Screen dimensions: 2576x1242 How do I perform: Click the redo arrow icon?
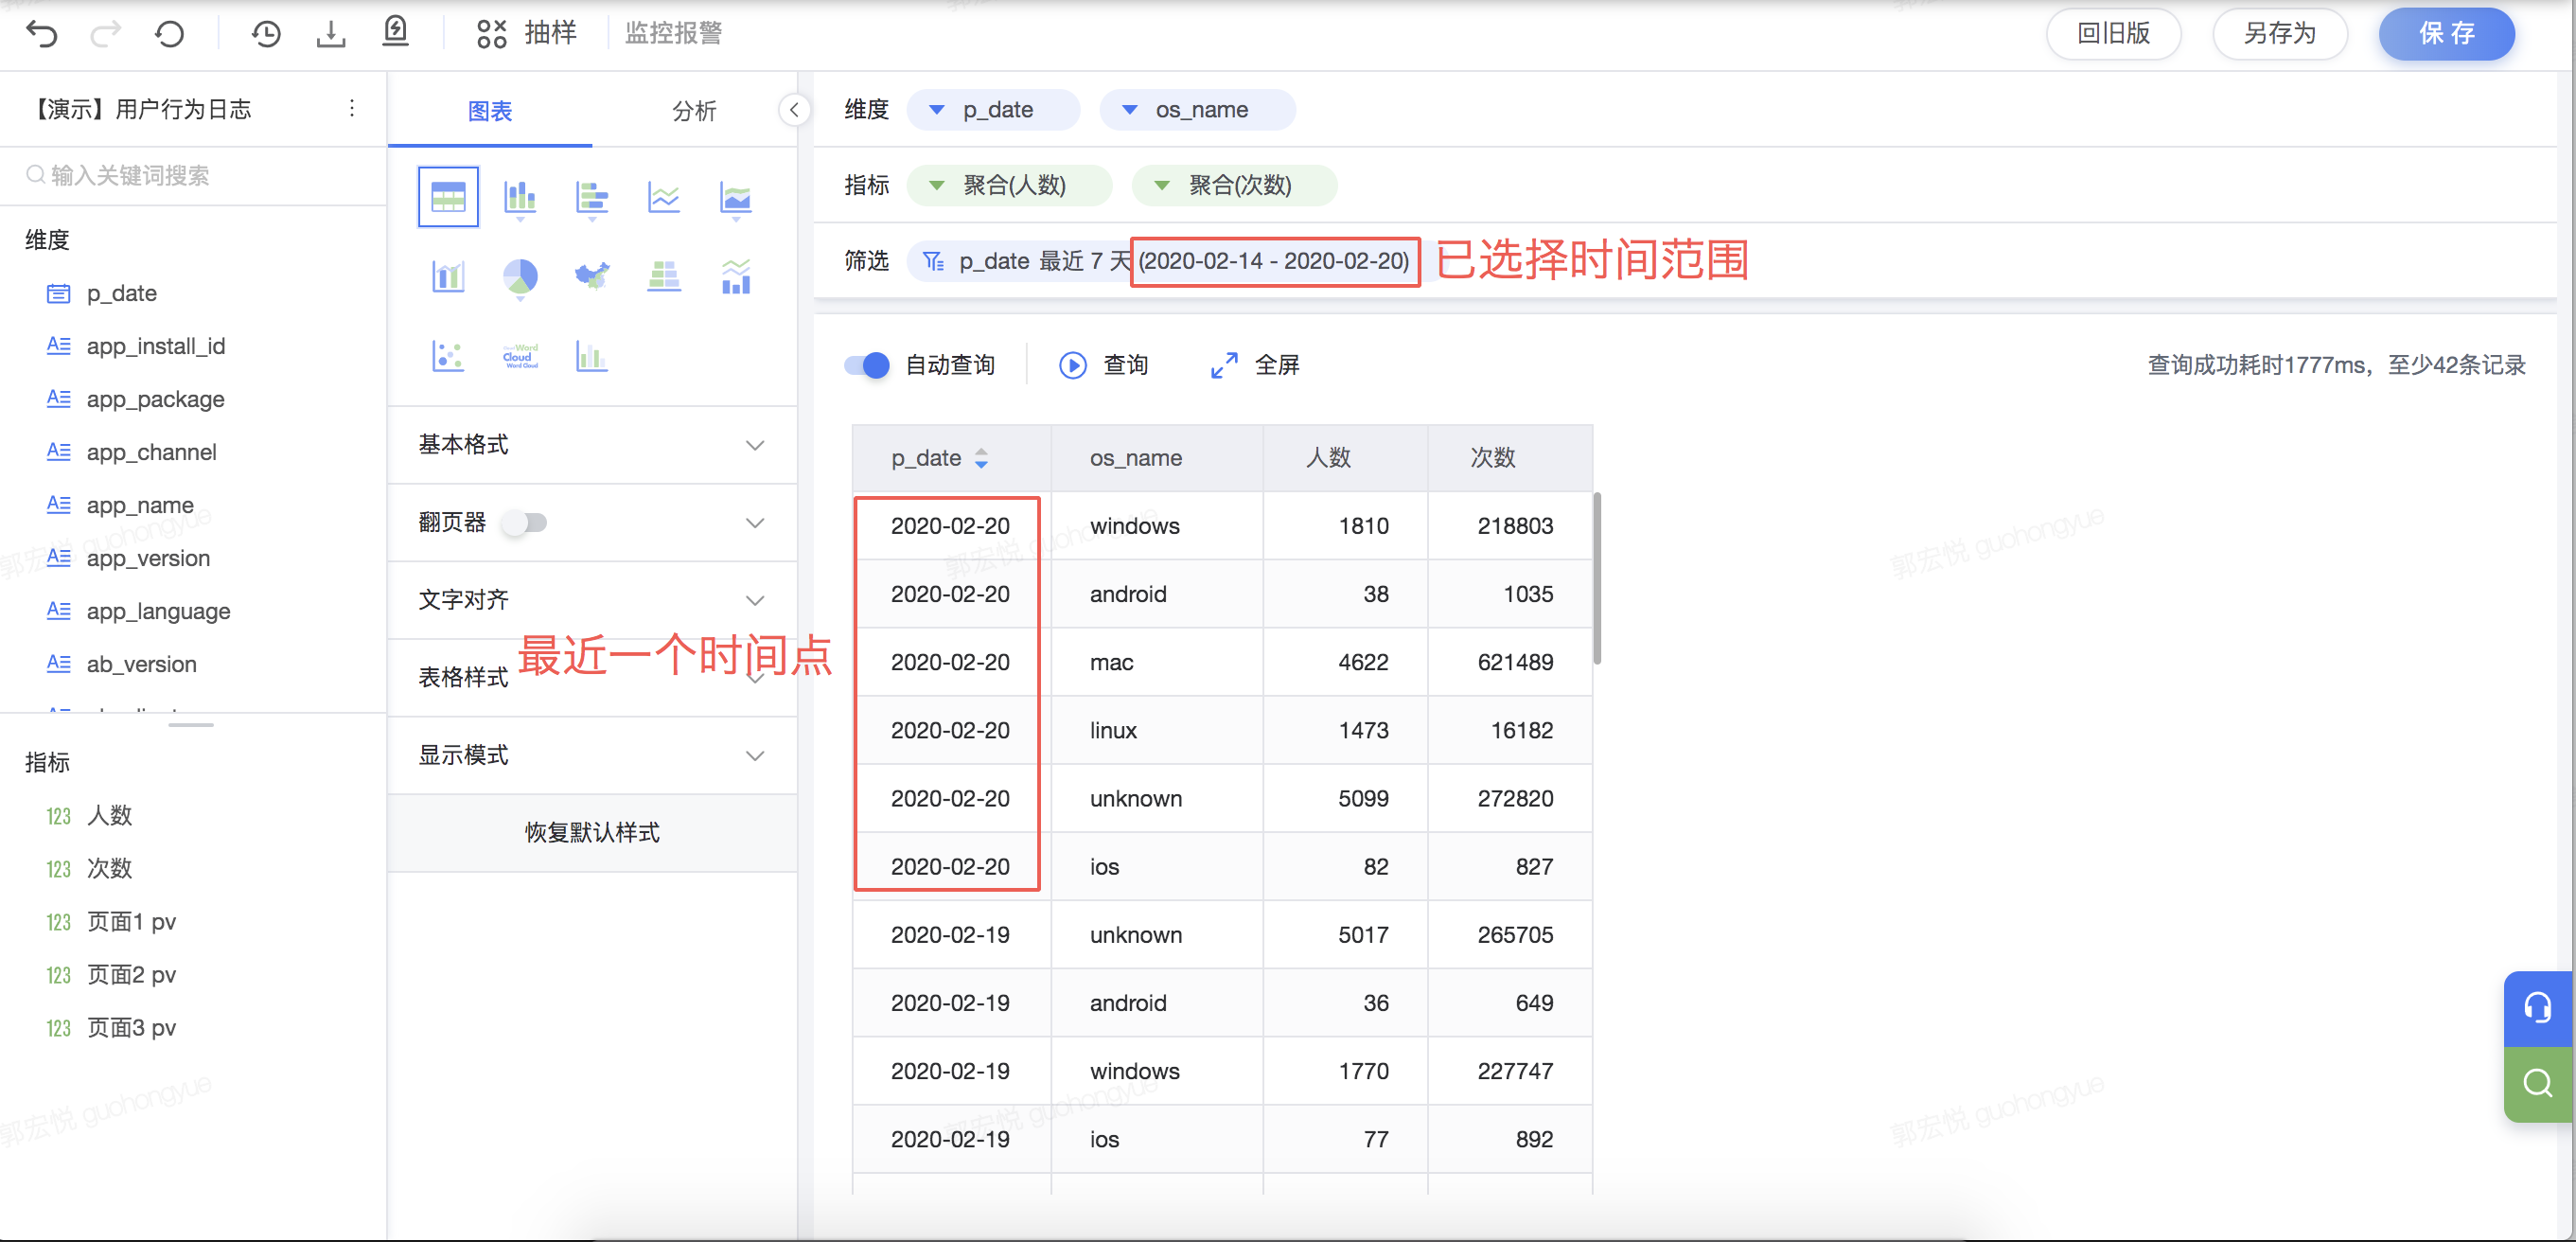click(x=105, y=34)
